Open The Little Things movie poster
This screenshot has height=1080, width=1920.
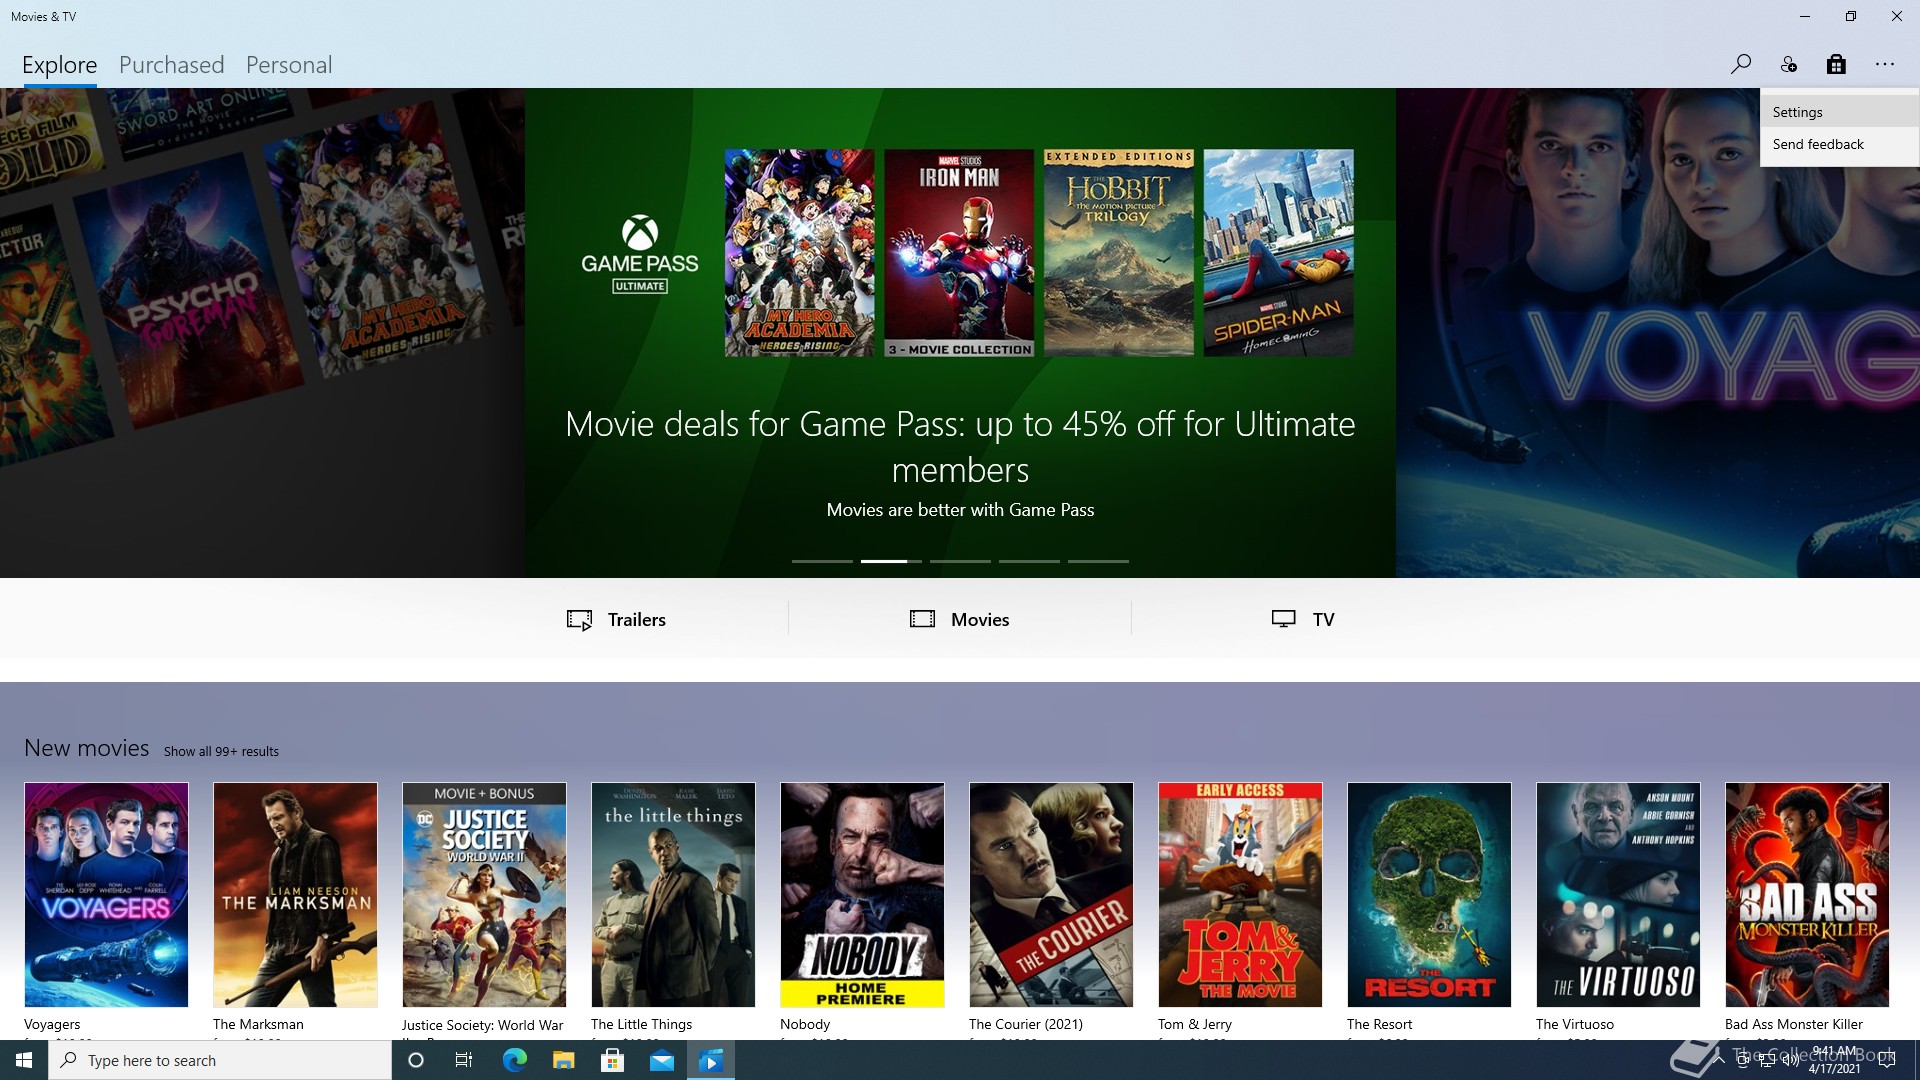[673, 895]
